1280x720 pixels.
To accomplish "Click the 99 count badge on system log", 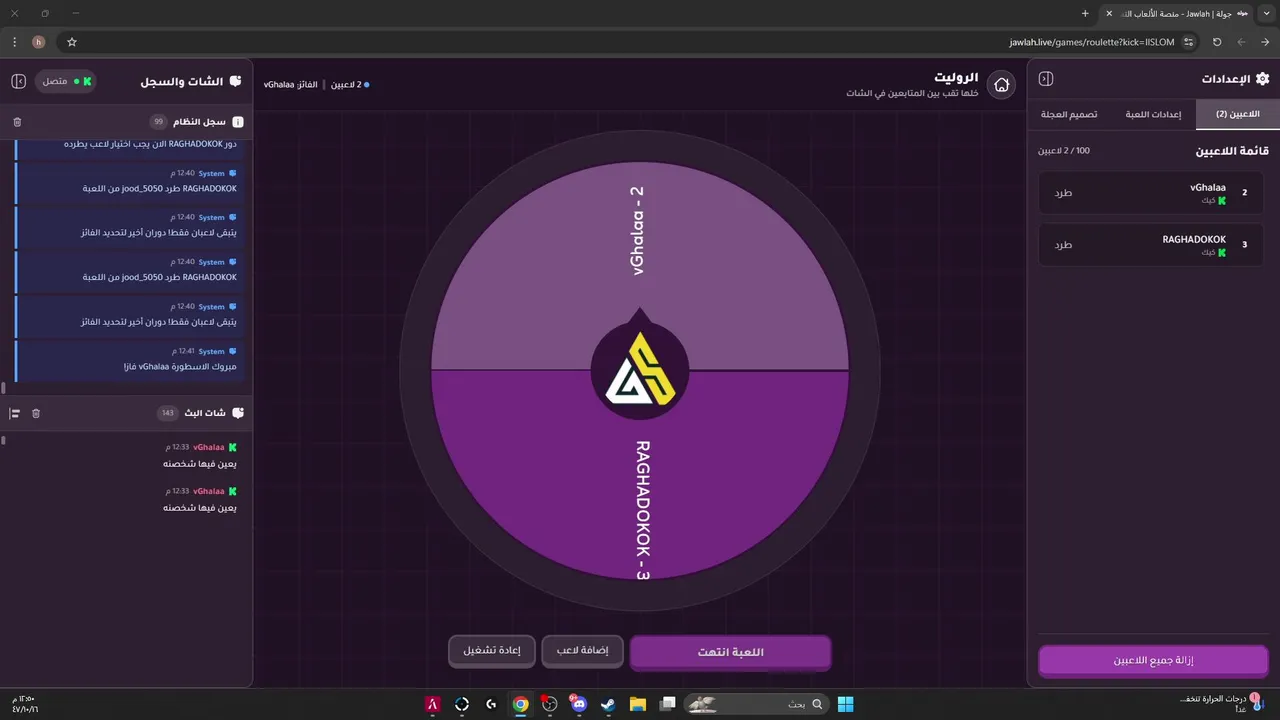I will click(x=158, y=122).
